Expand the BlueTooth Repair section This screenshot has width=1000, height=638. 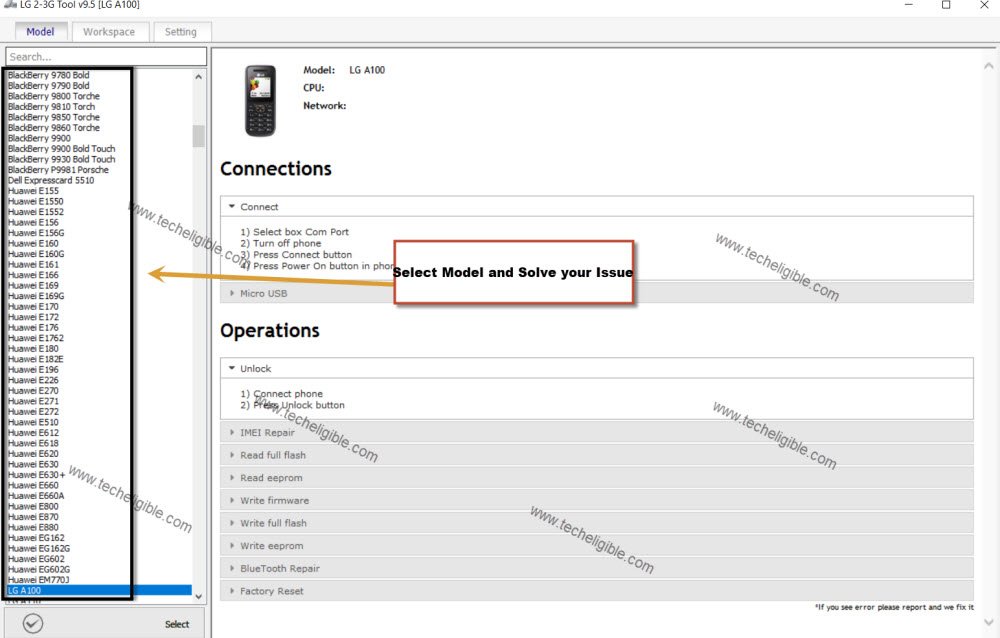click(596, 568)
